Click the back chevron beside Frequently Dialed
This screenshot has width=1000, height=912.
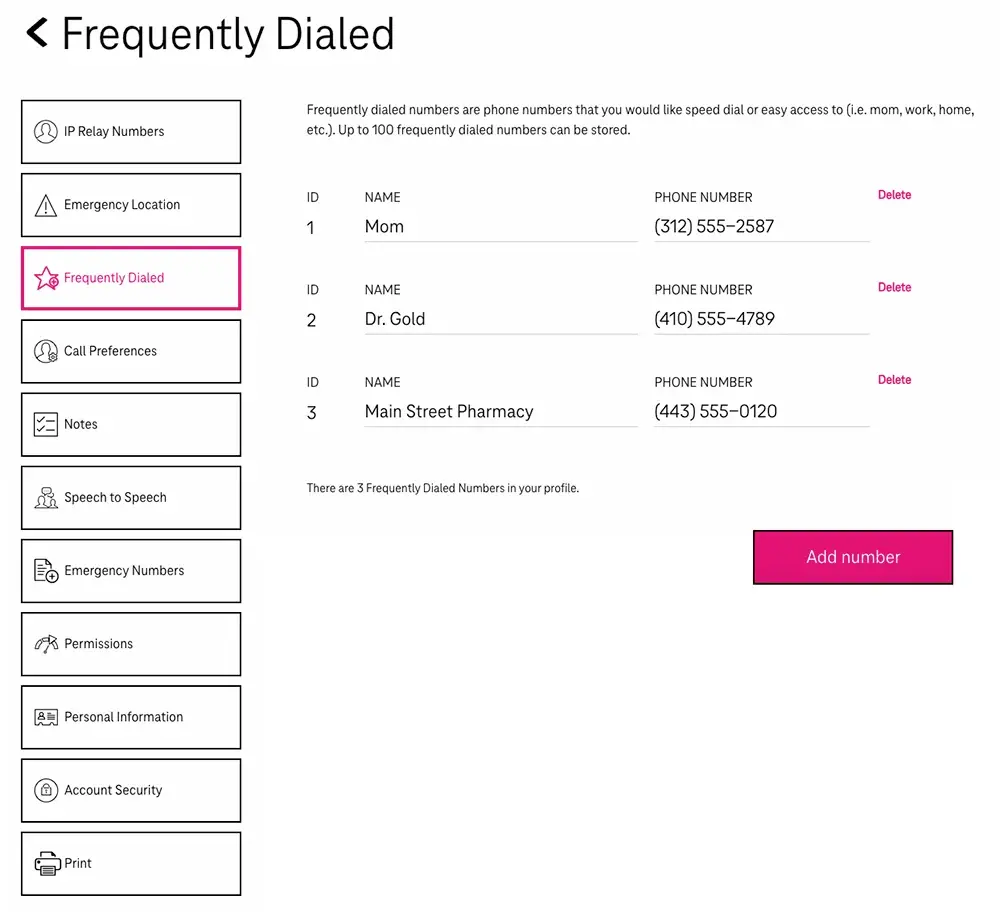[36, 33]
